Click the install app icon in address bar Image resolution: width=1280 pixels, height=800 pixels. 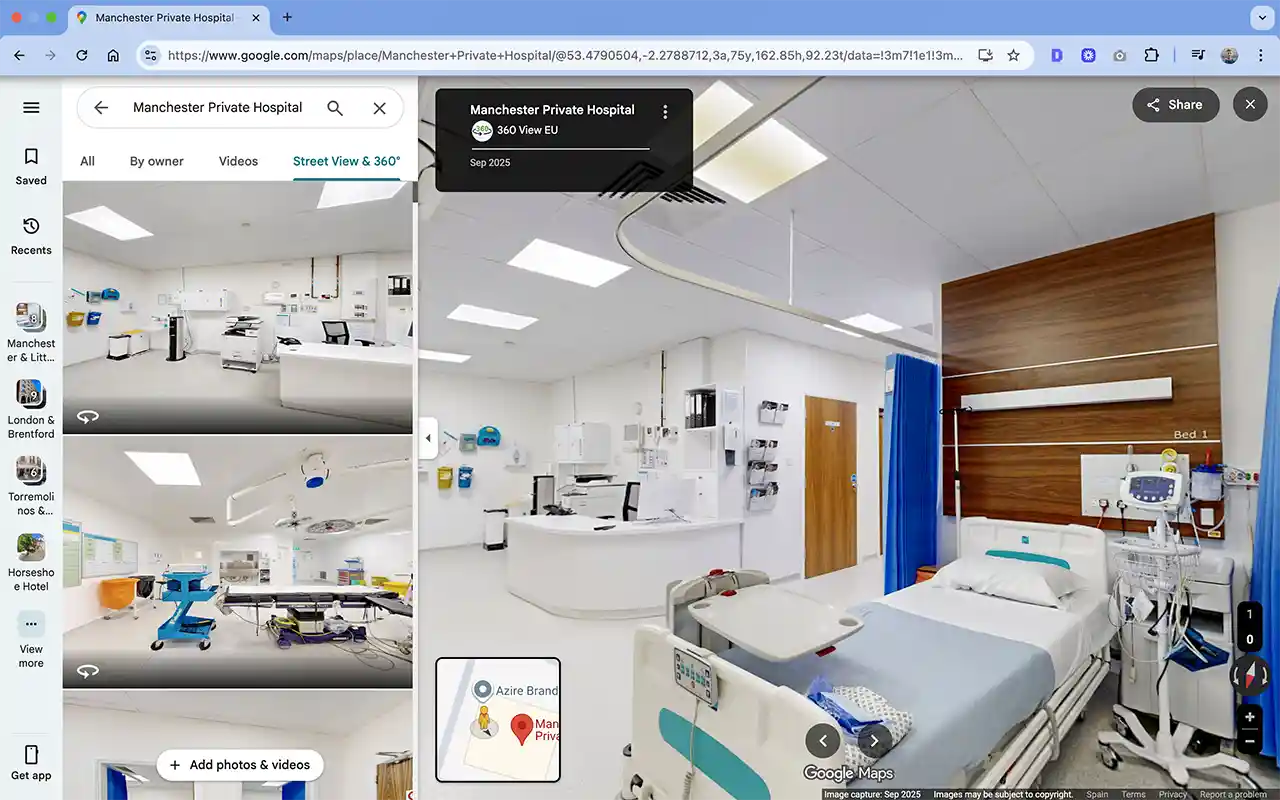click(x=985, y=56)
